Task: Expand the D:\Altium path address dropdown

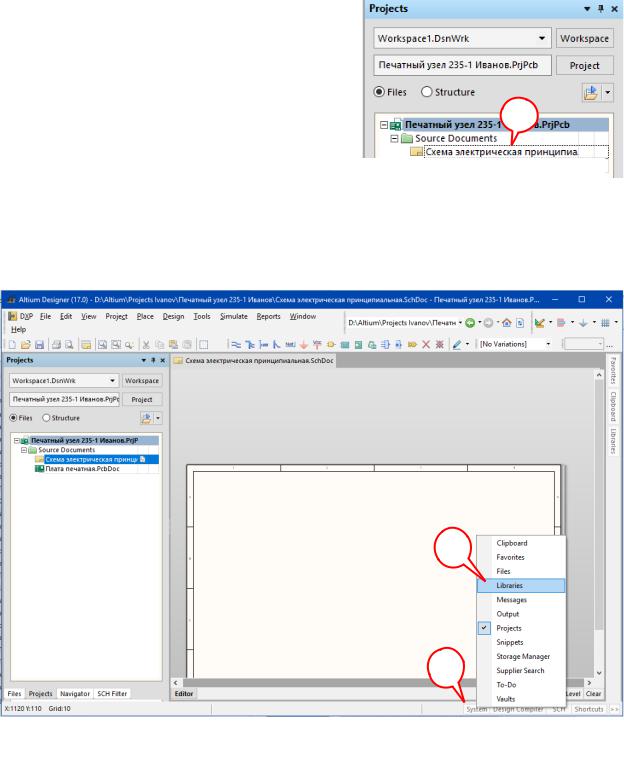Action: pos(460,323)
